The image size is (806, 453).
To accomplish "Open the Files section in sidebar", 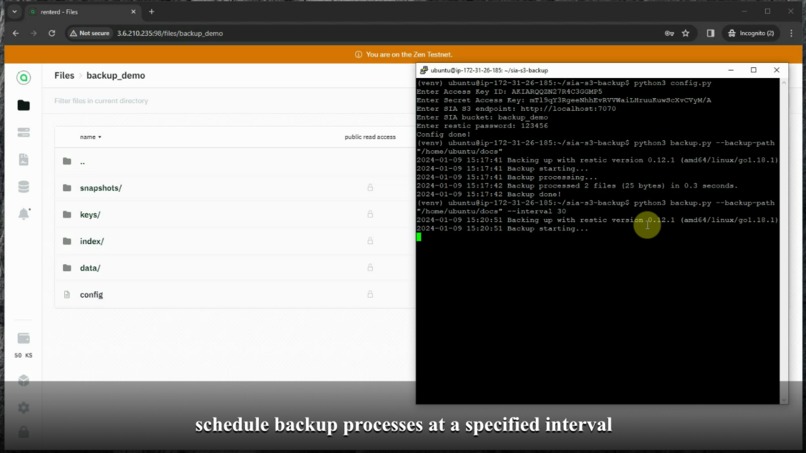I will [x=23, y=105].
